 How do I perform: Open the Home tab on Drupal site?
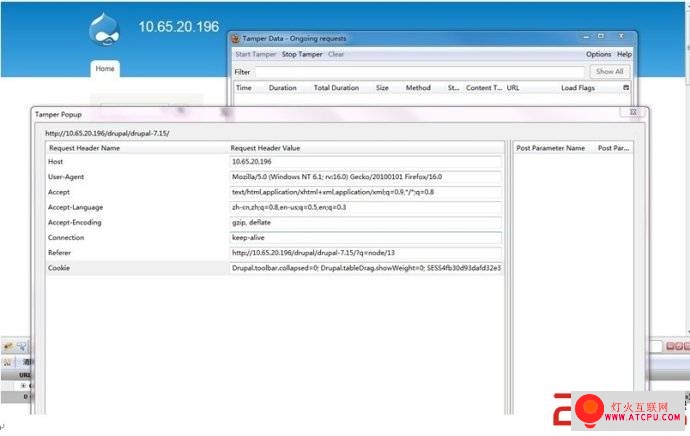pos(105,69)
